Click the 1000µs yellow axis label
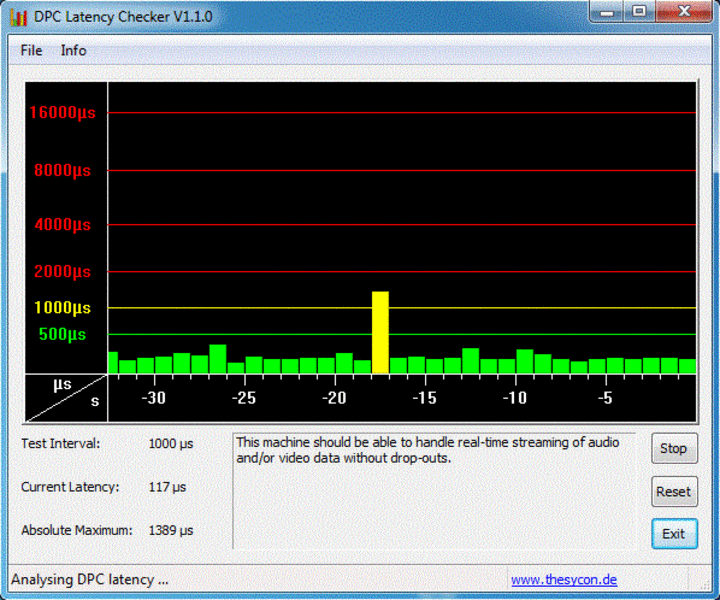Image resolution: width=720 pixels, height=600 pixels. [x=62, y=308]
